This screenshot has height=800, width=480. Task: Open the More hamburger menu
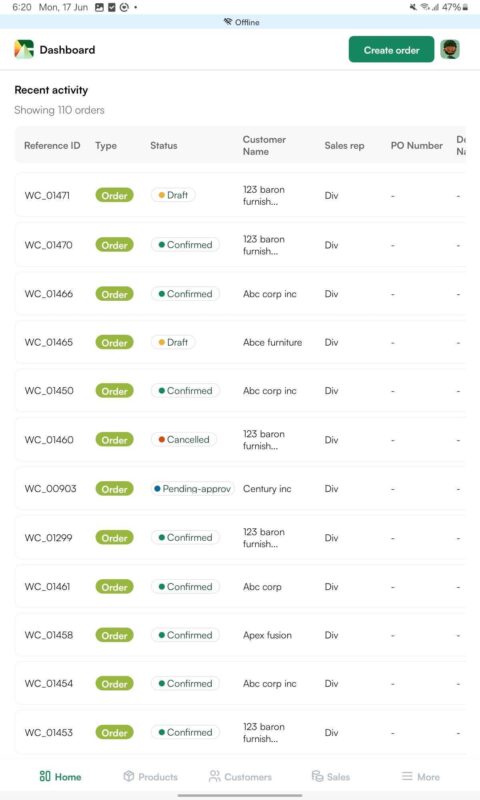407,776
